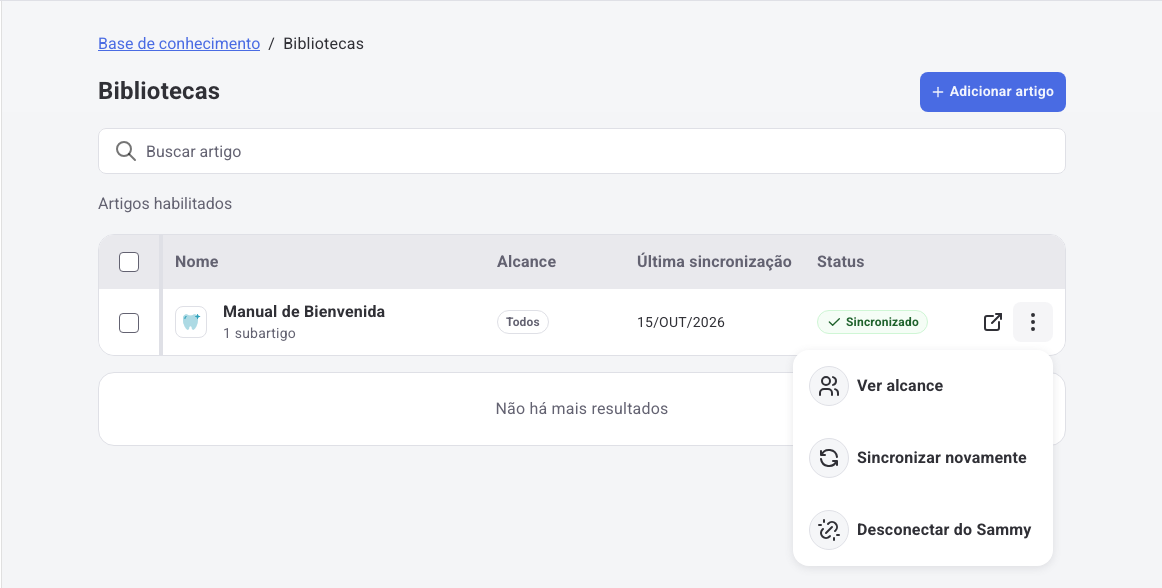1162x588 pixels.
Task: Click the Nome column header
Action: coord(196,261)
